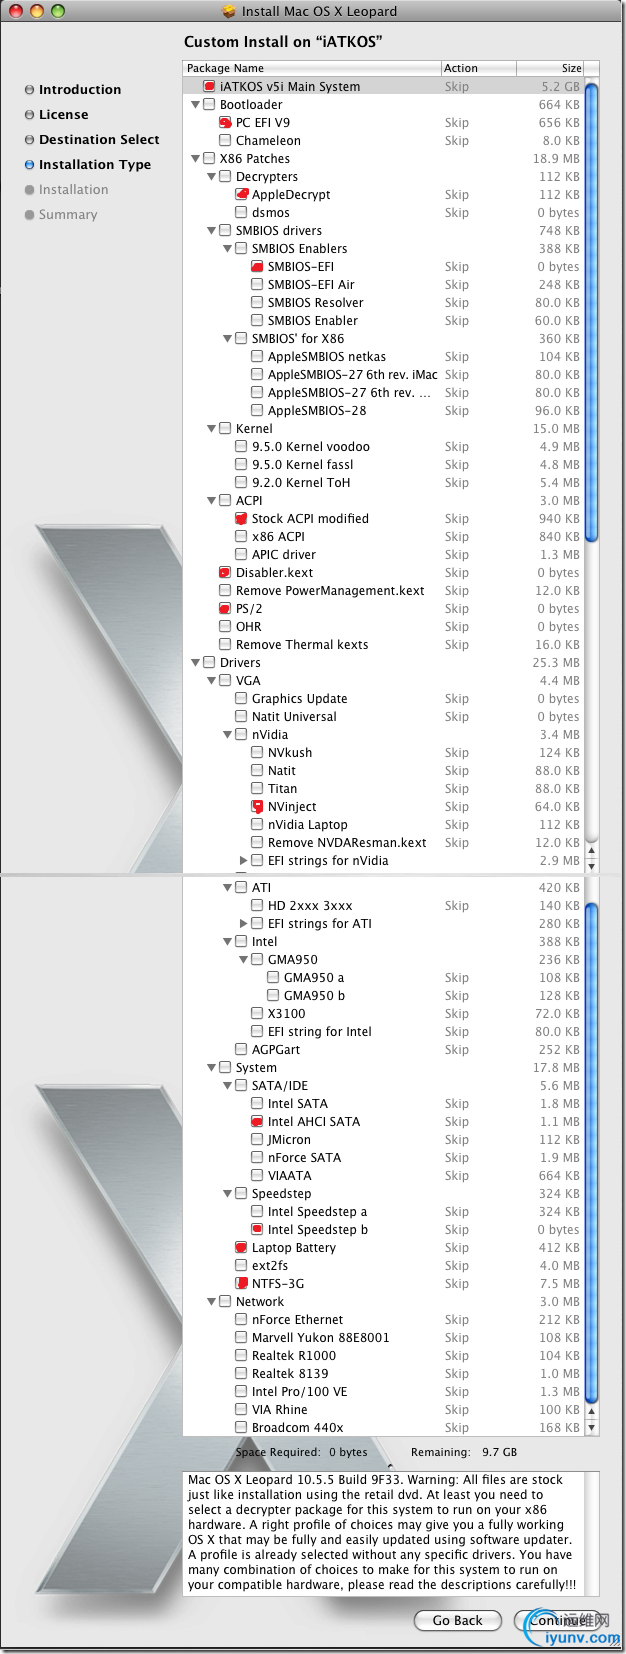This screenshot has width=626, height=1654.
Task: Check the x86 ACPI checkbox
Action: point(241,537)
